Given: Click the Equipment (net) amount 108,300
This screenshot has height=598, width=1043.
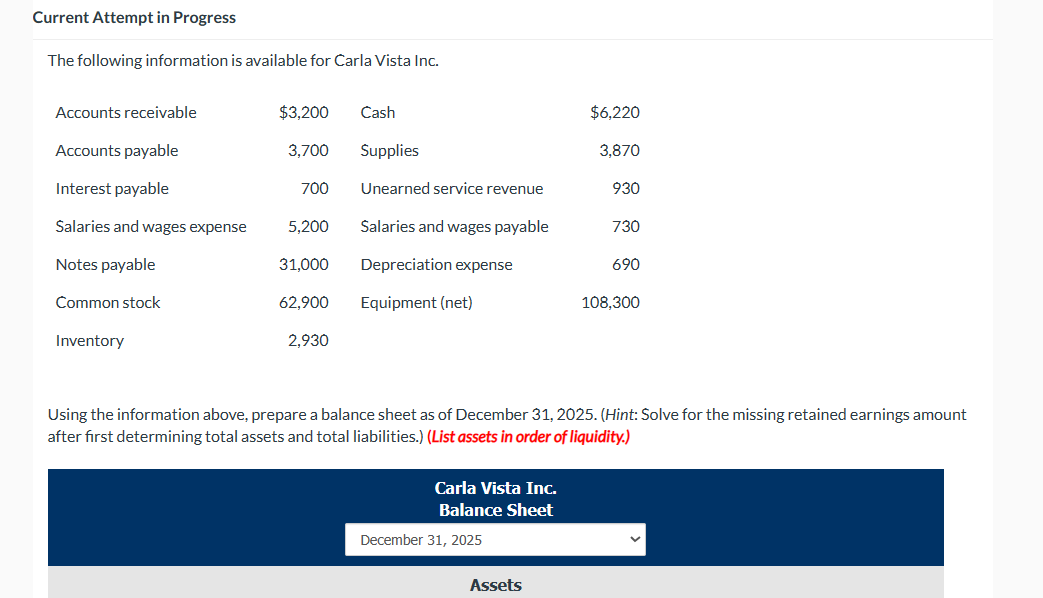Looking at the screenshot, I should click(610, 302).
